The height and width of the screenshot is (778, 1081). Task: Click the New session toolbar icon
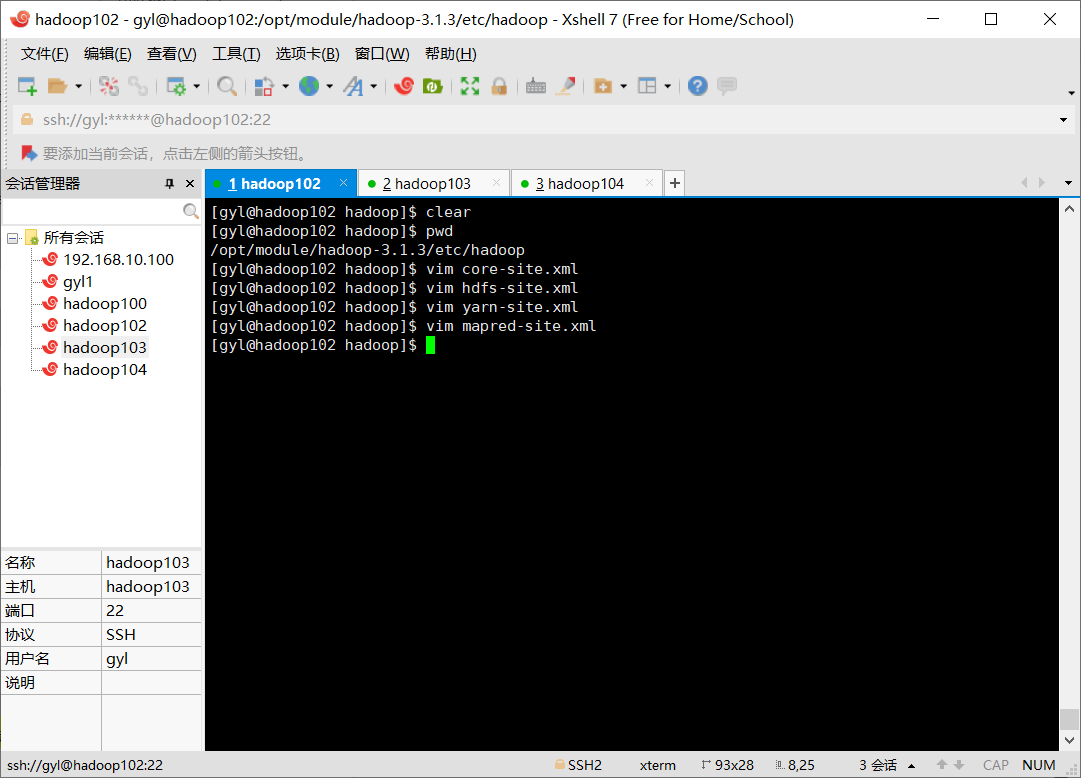(27, 86)
